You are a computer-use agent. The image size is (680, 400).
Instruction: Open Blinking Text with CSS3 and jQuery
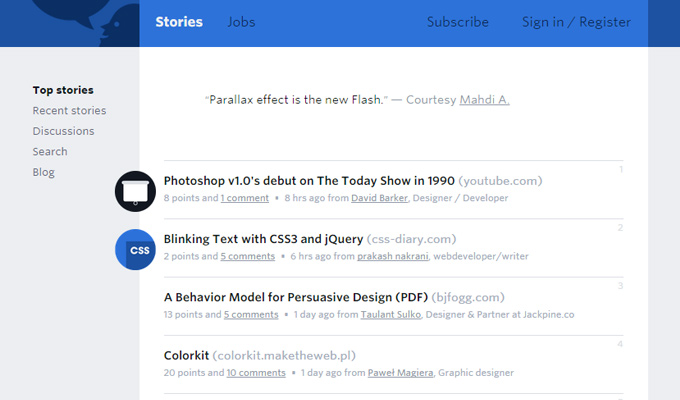263,239
